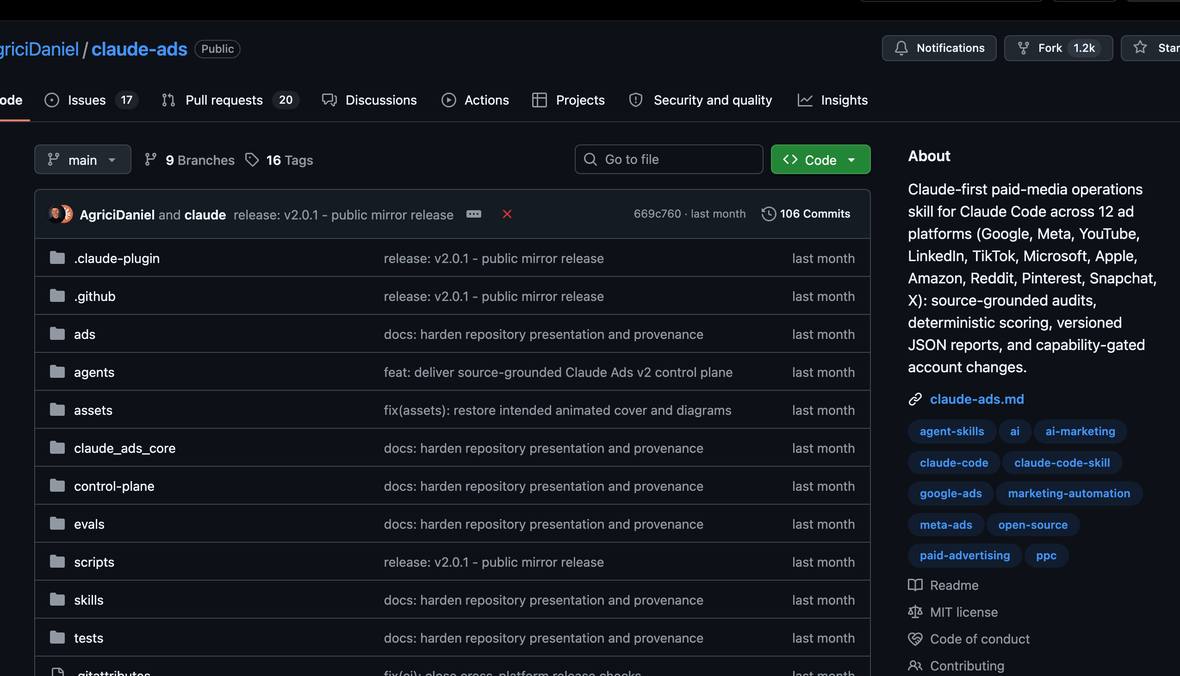Switch to the Insights tab

(x=832, y=100)
